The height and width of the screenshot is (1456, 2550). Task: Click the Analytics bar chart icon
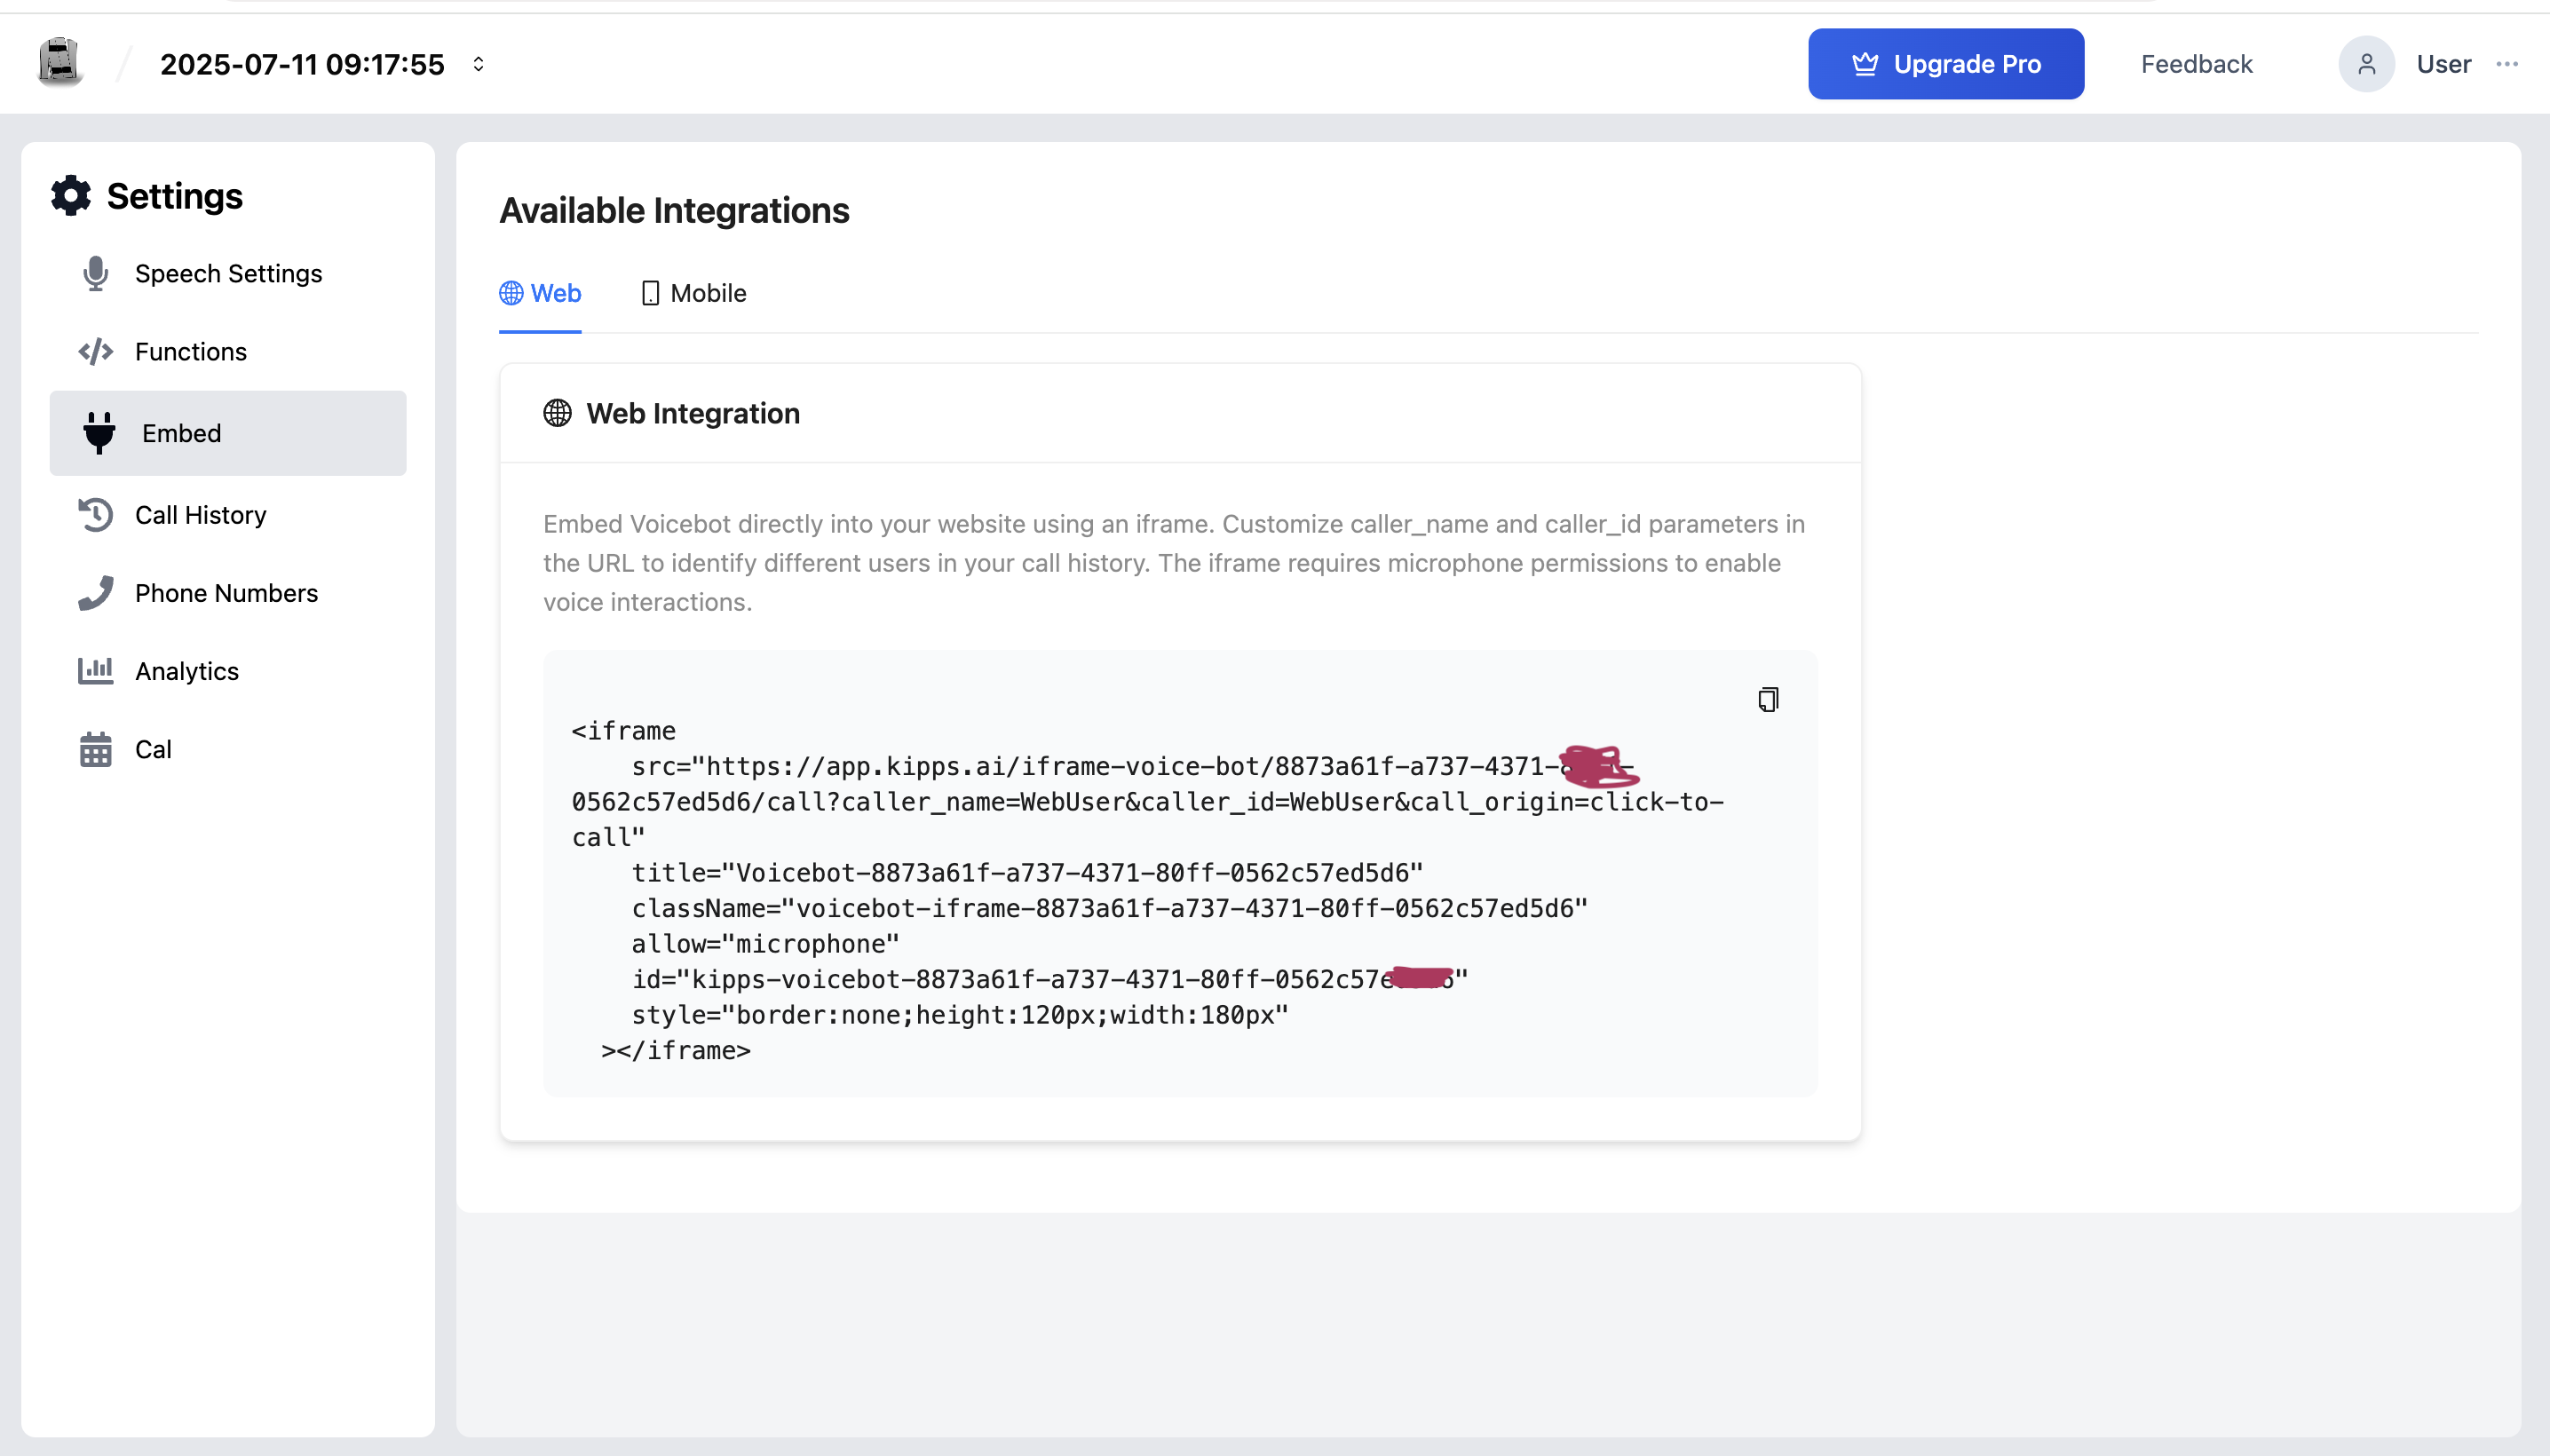95,671
